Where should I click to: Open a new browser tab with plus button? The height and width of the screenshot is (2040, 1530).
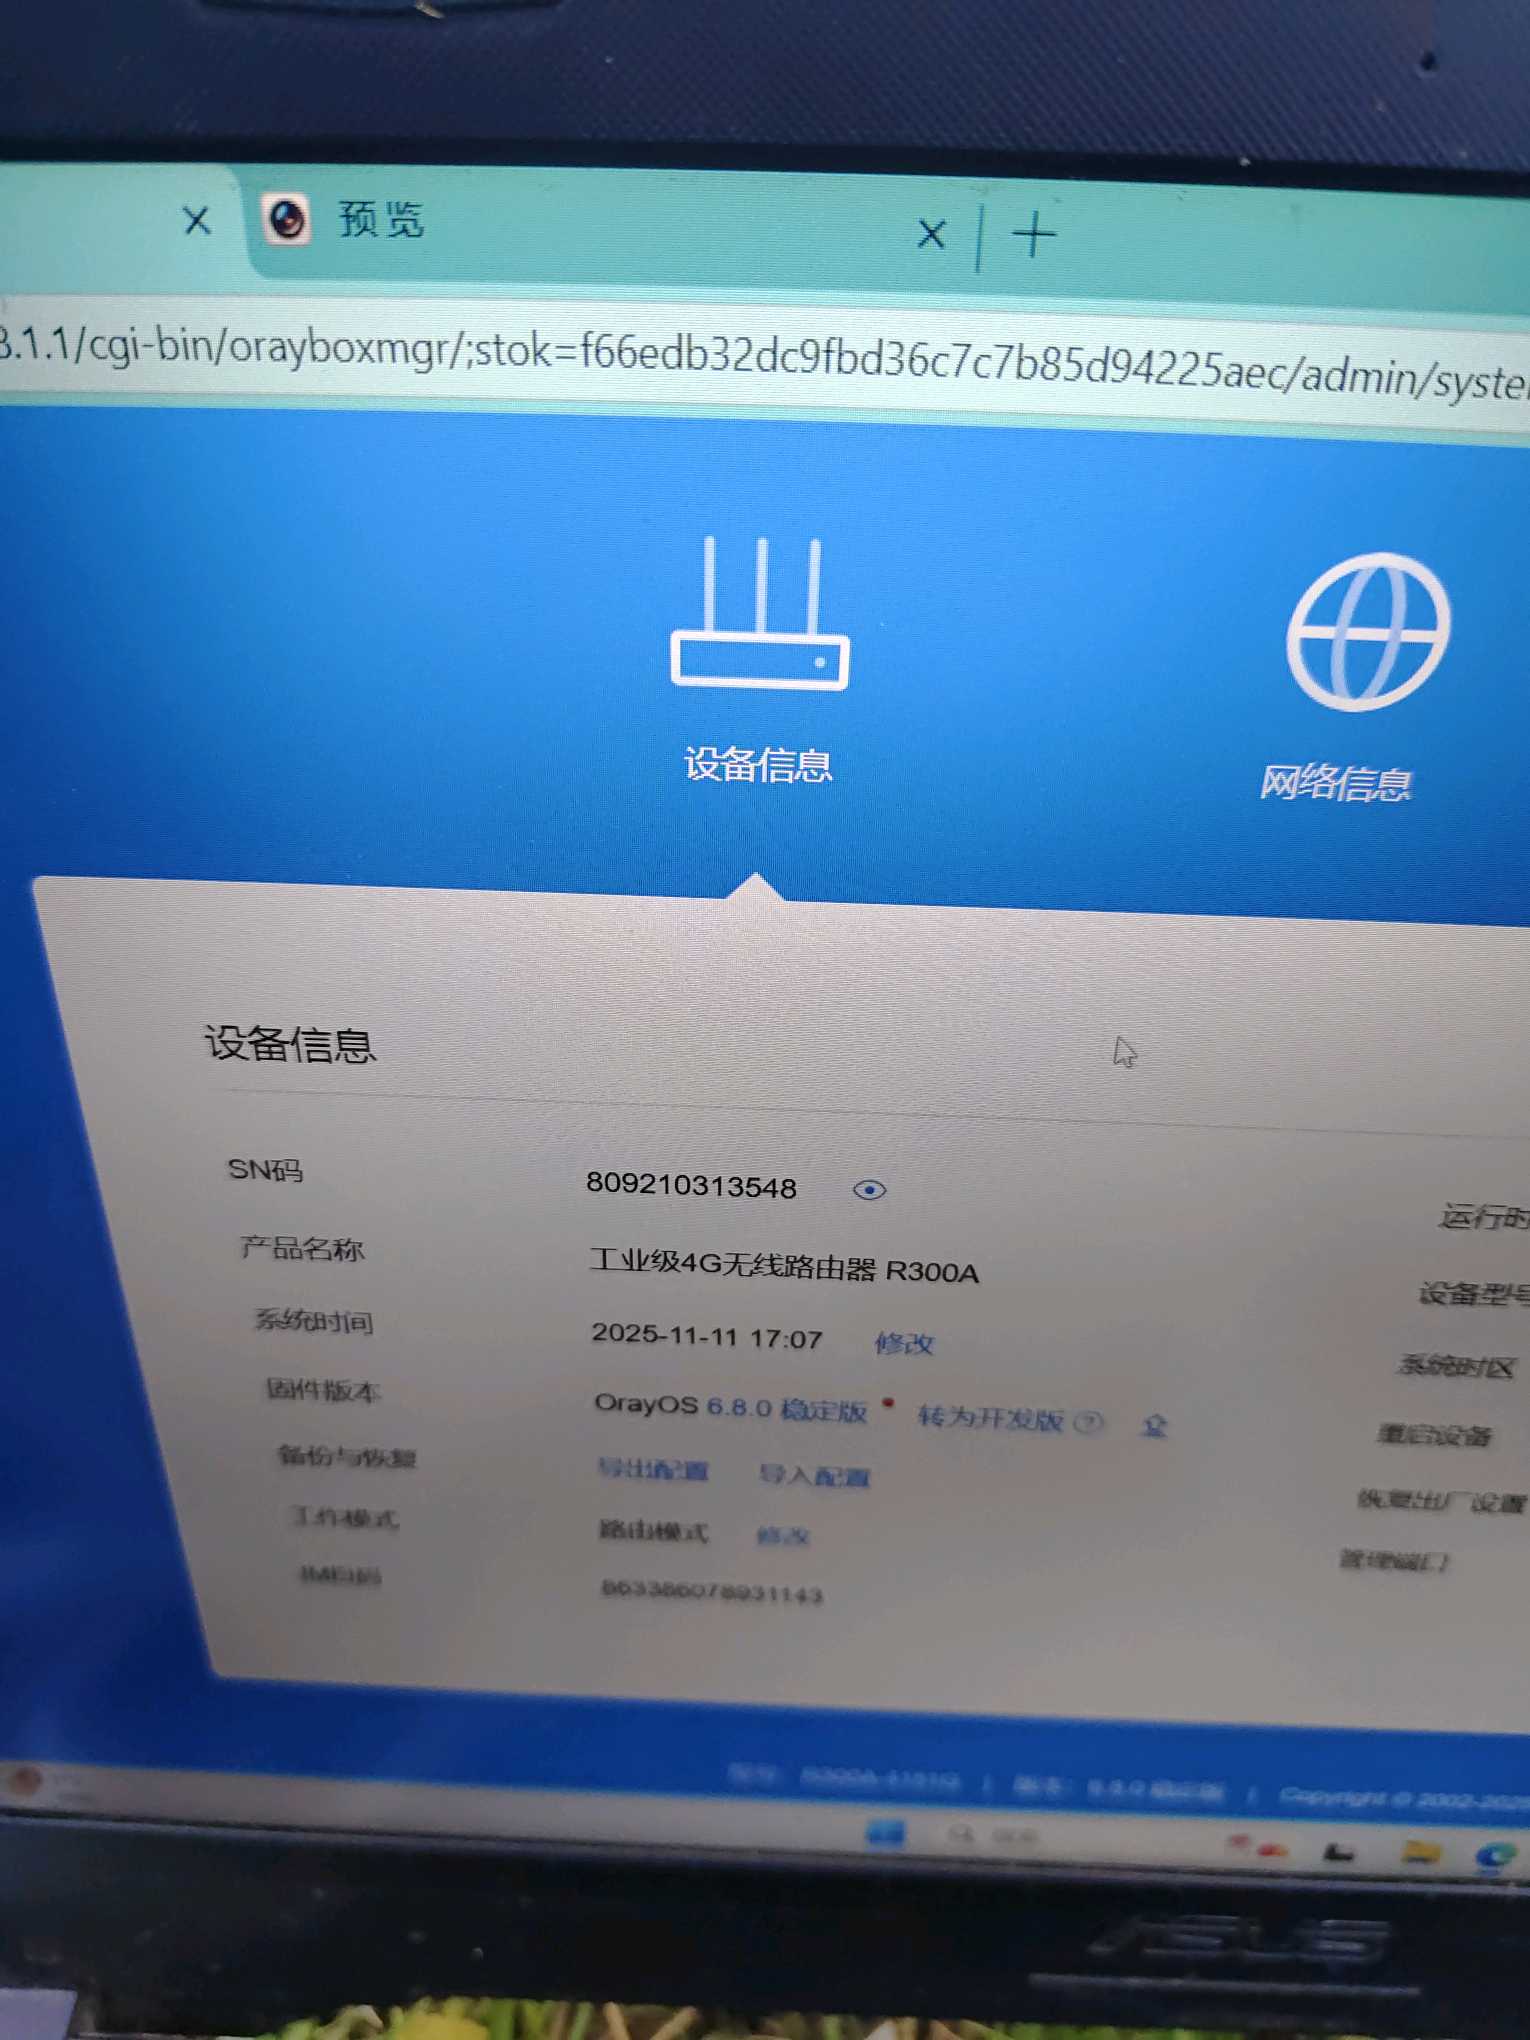[1033, 236]
